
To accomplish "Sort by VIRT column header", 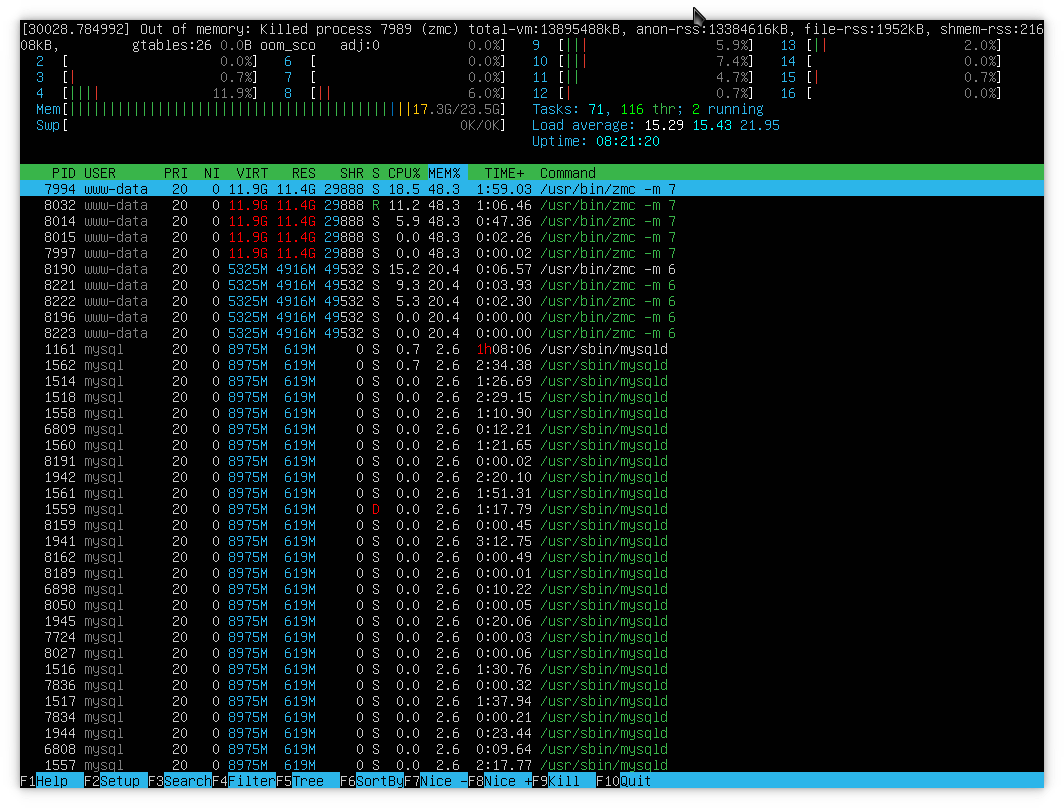I will tap(252, 173).
